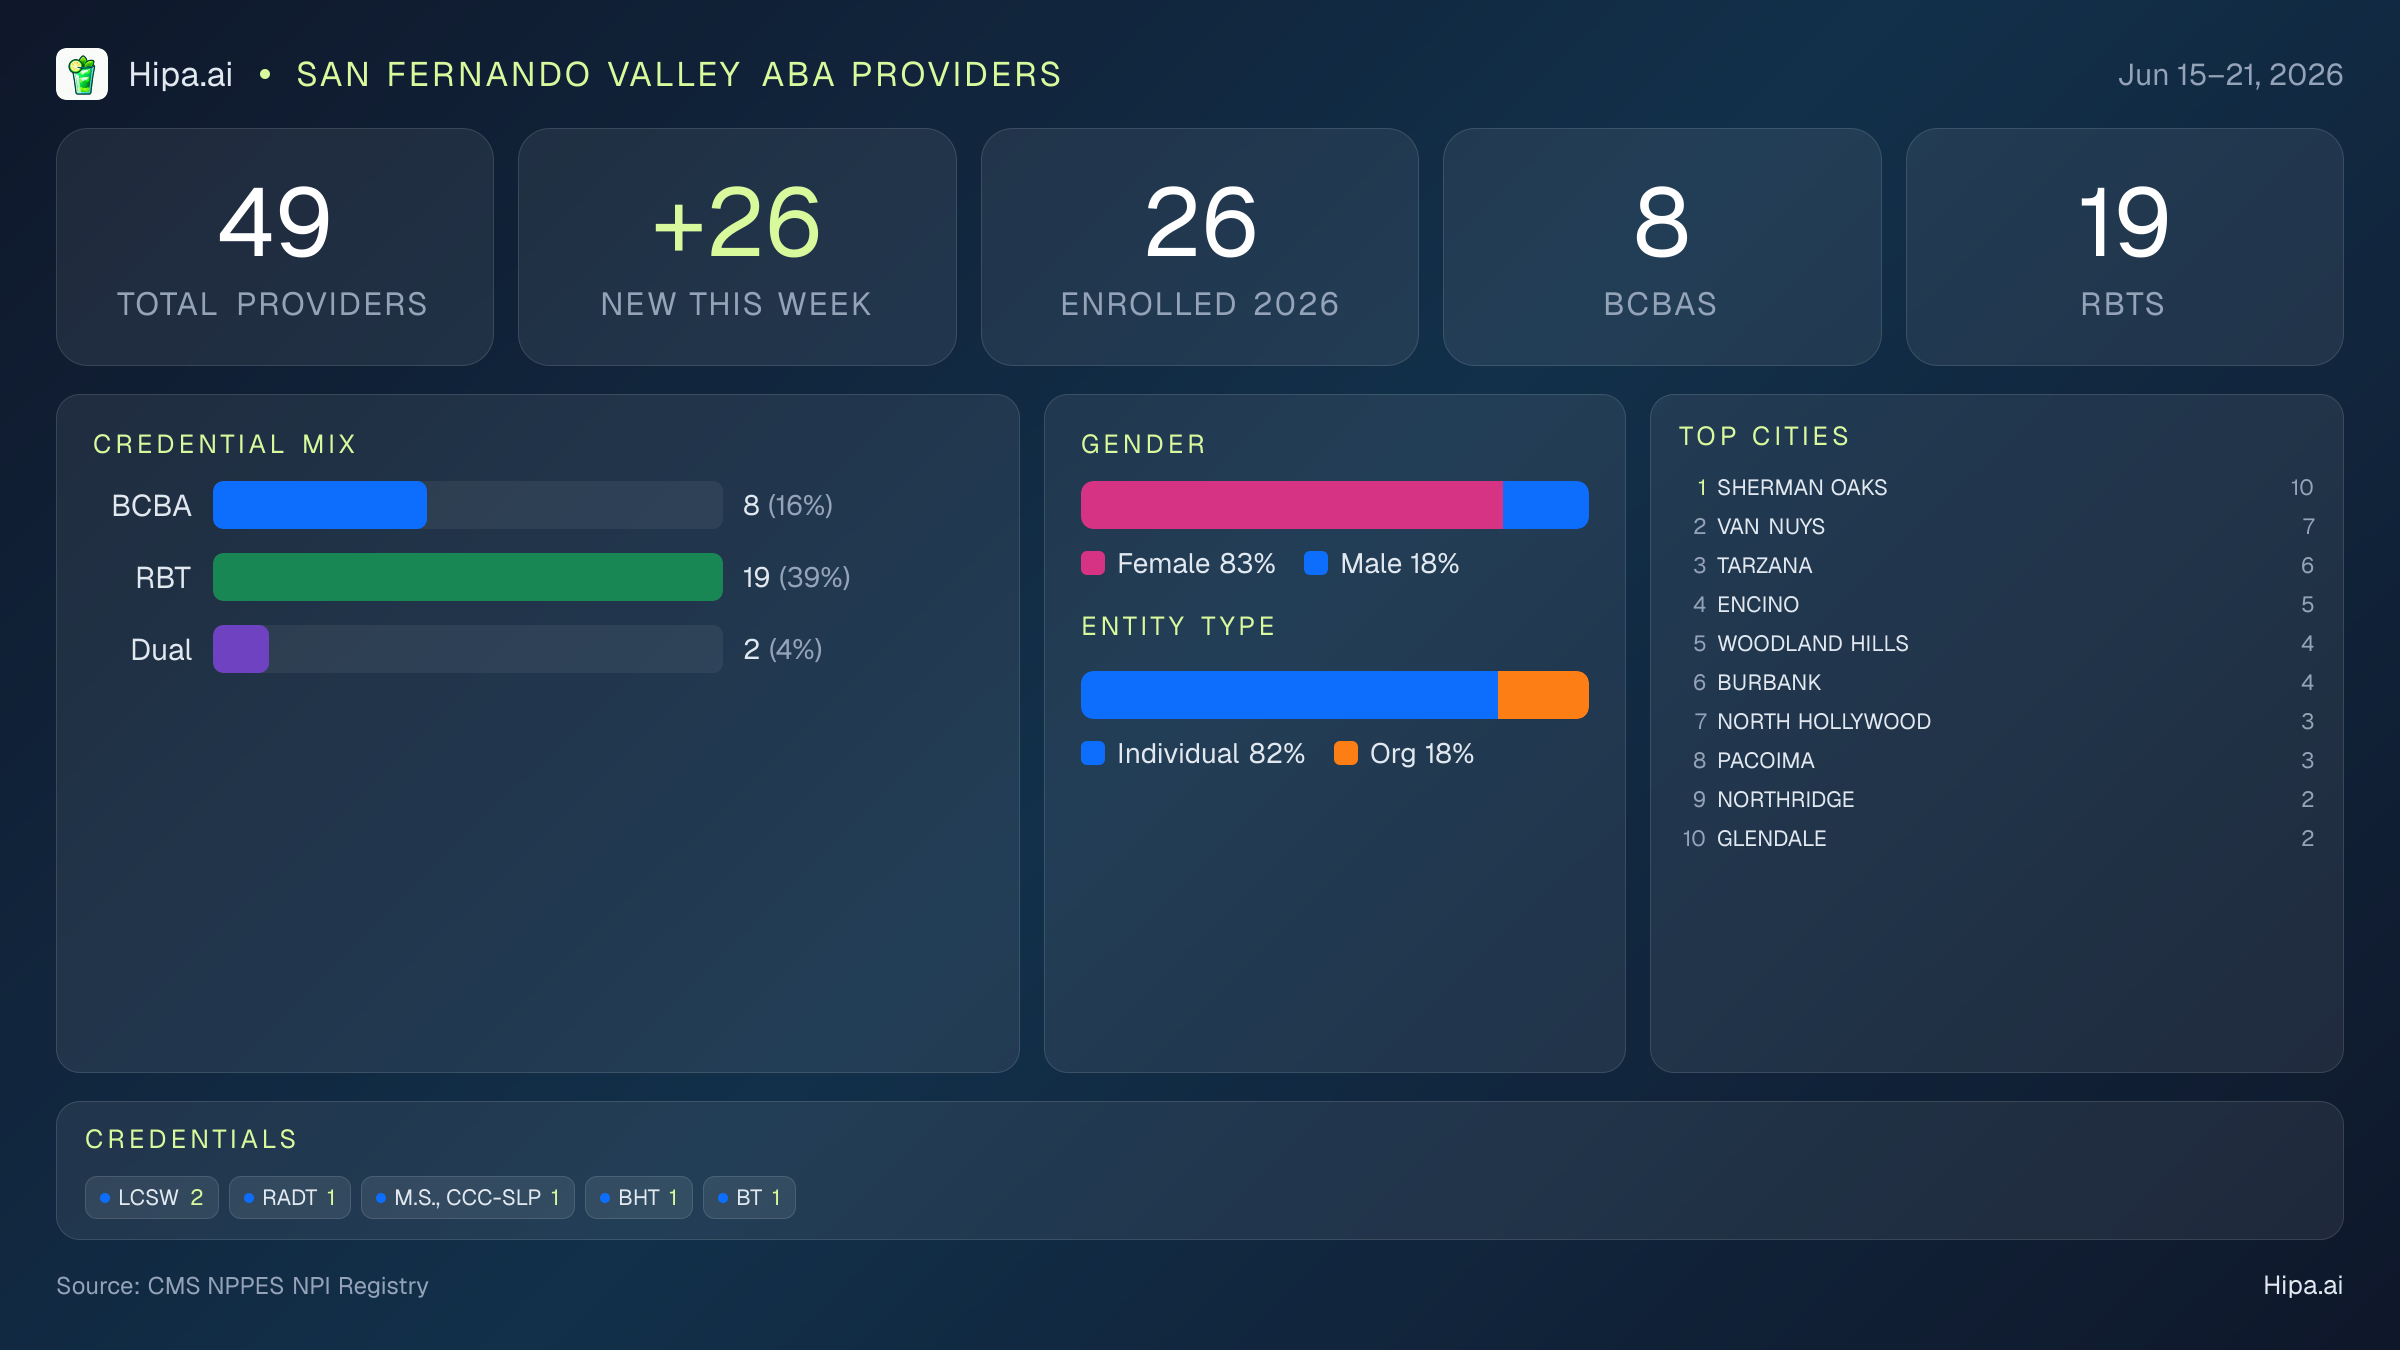Viewport: 2400px width, 1350px height.
Task: Click the BCBA row label
Action: click(x=151, y=505)
